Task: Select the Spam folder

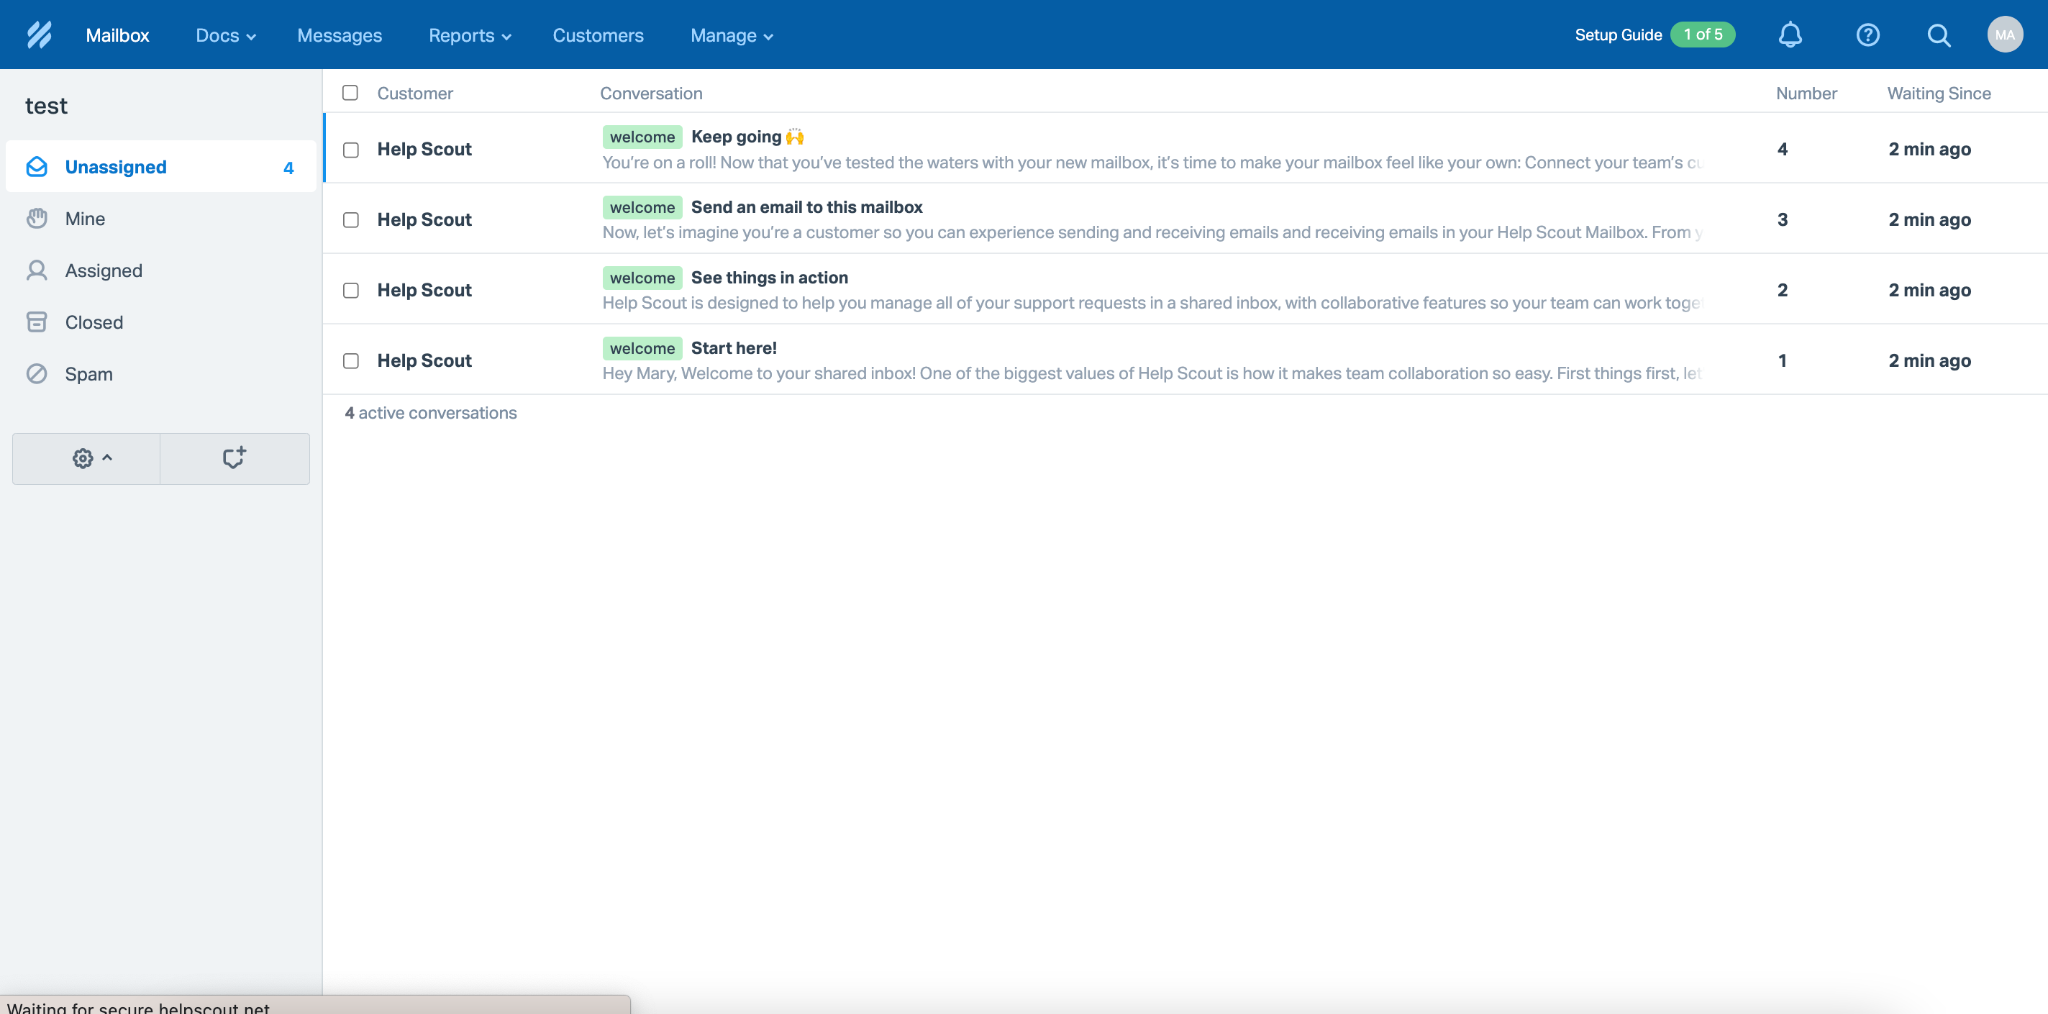Action: pyautogui.click(x=161, y=374)
